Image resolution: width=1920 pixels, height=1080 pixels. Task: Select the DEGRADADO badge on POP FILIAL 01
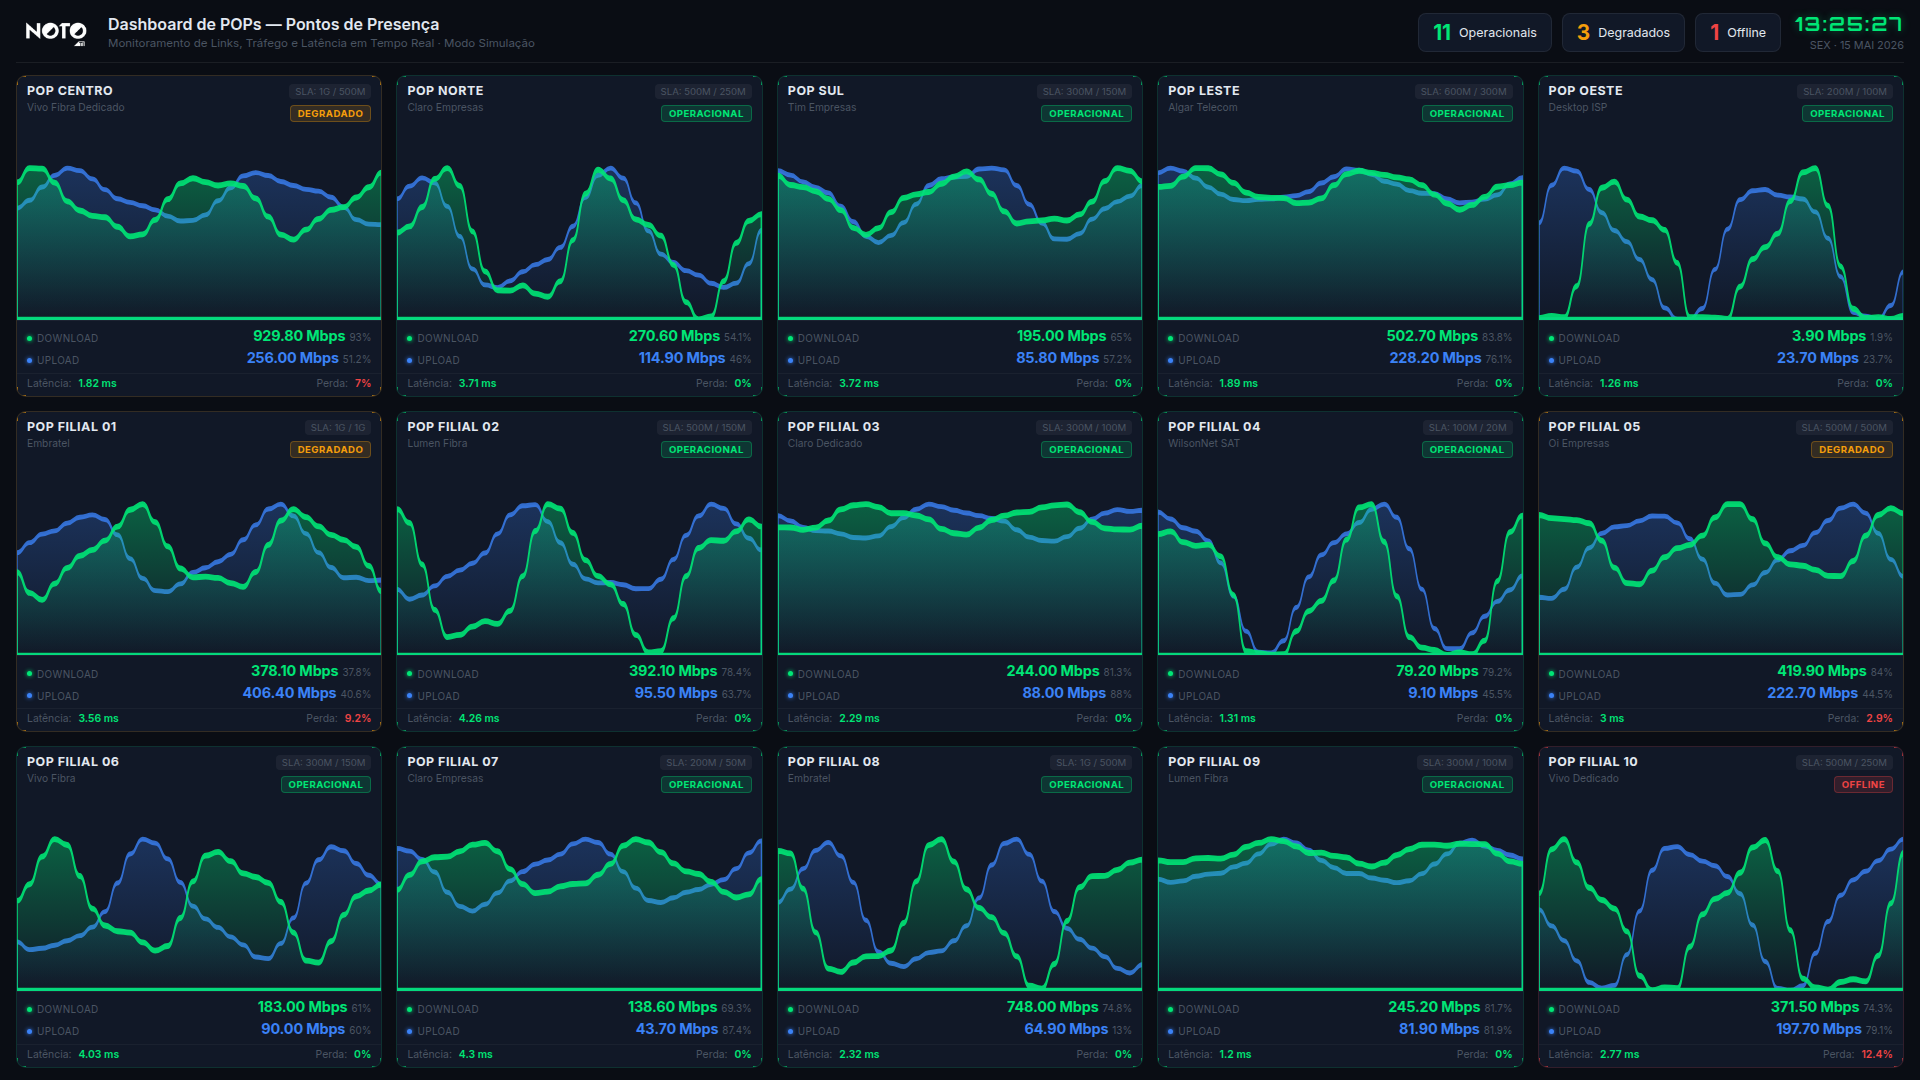tap(330, 450)
